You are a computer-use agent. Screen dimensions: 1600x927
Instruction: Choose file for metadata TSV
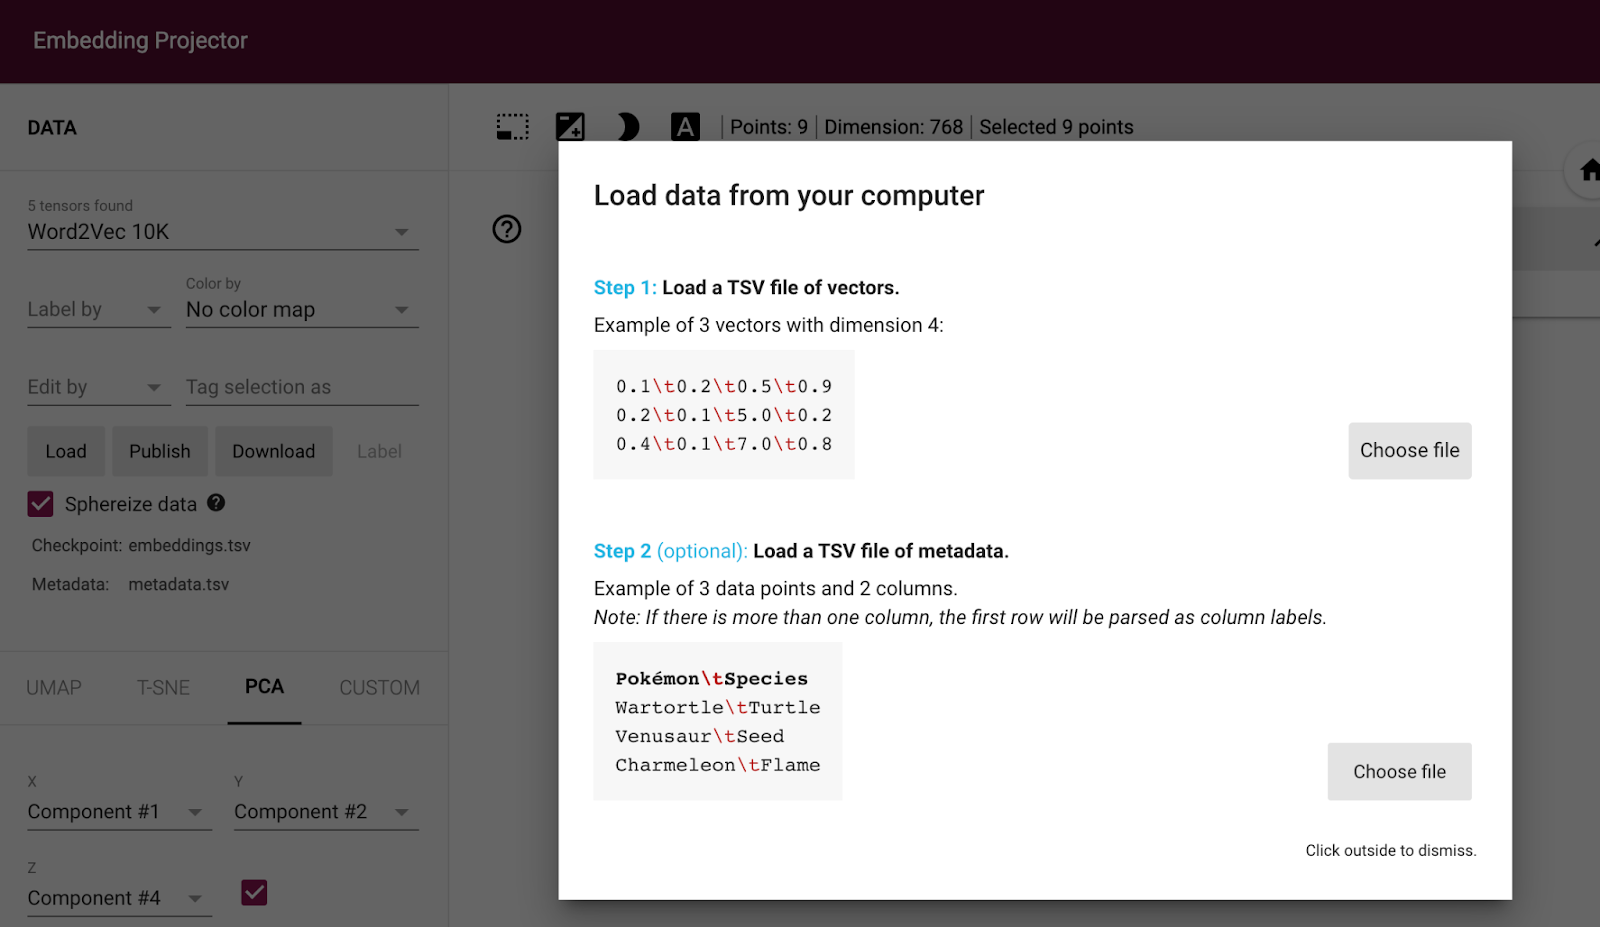1399,771
